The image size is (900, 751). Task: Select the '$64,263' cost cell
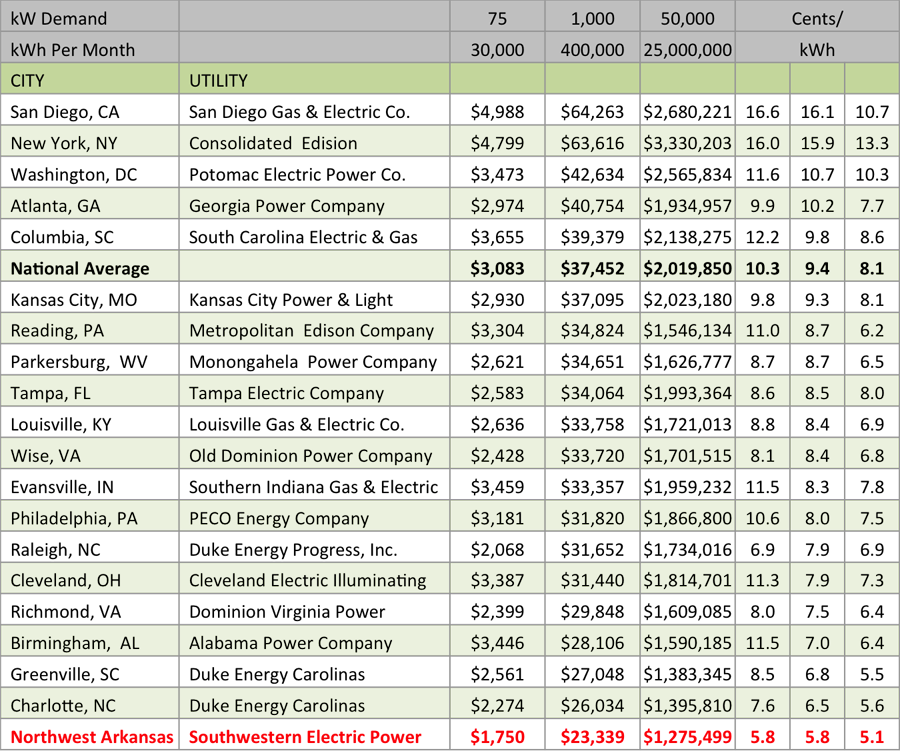[x=592, y=111]
